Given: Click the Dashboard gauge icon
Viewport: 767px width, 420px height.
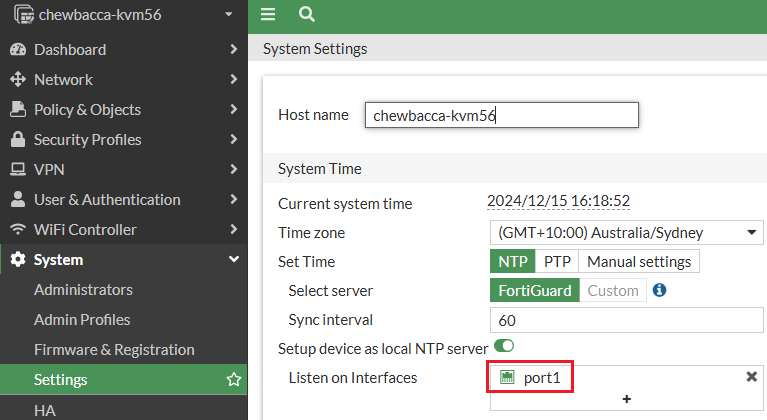Looking at the screenshot, I should (x=17, y=50).
